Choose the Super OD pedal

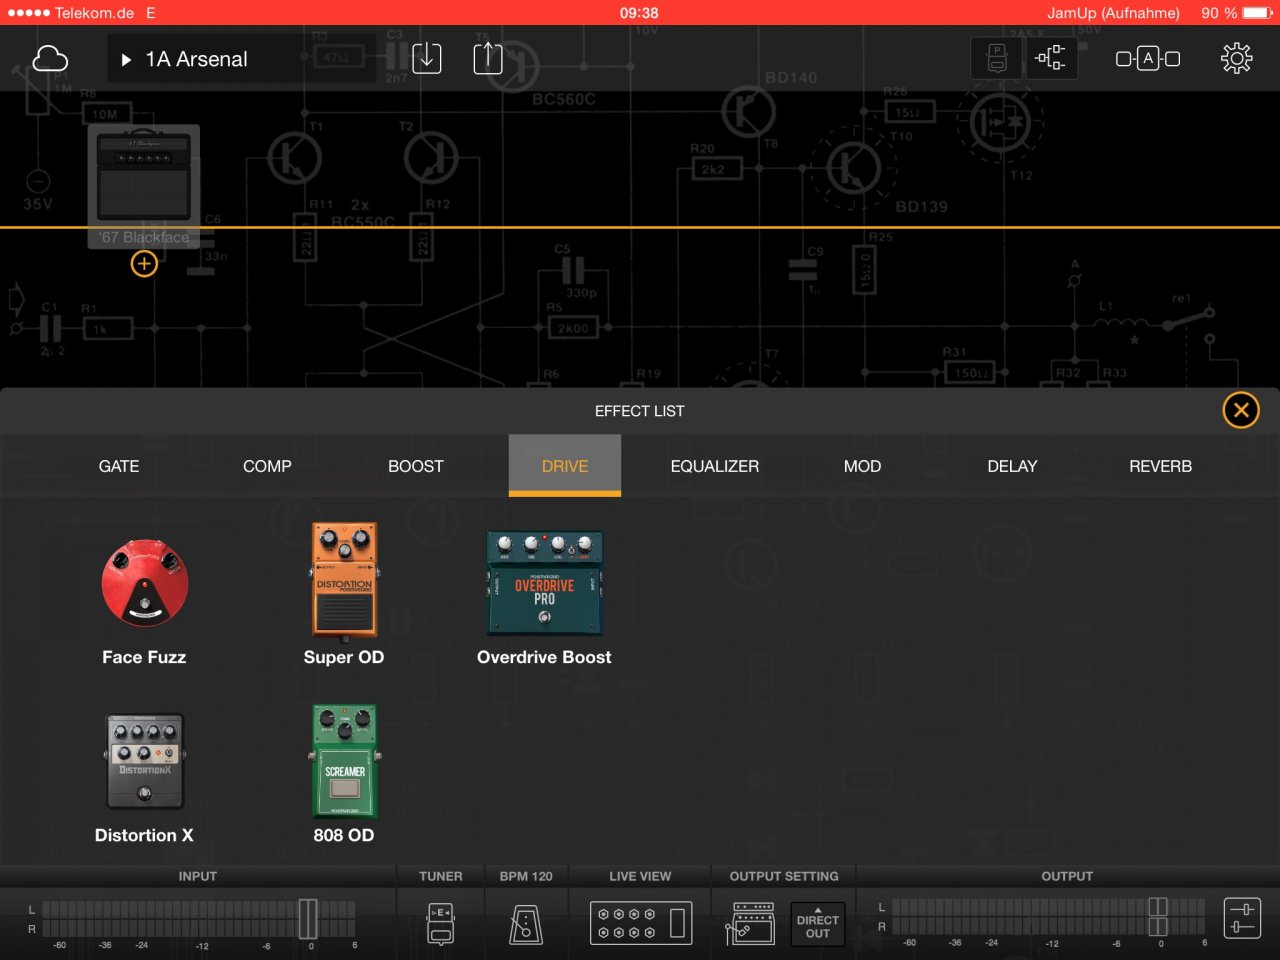344,580
